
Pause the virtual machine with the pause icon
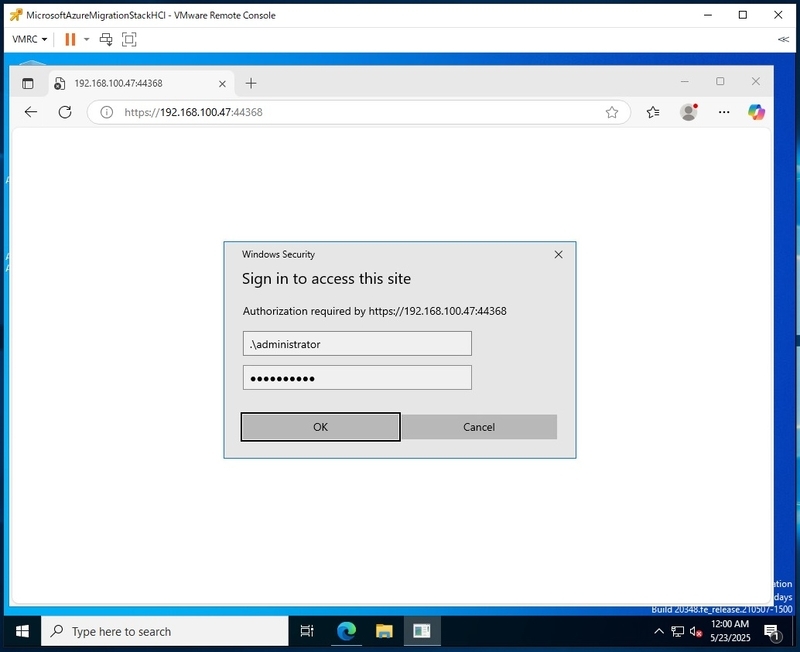coord(70,39)
